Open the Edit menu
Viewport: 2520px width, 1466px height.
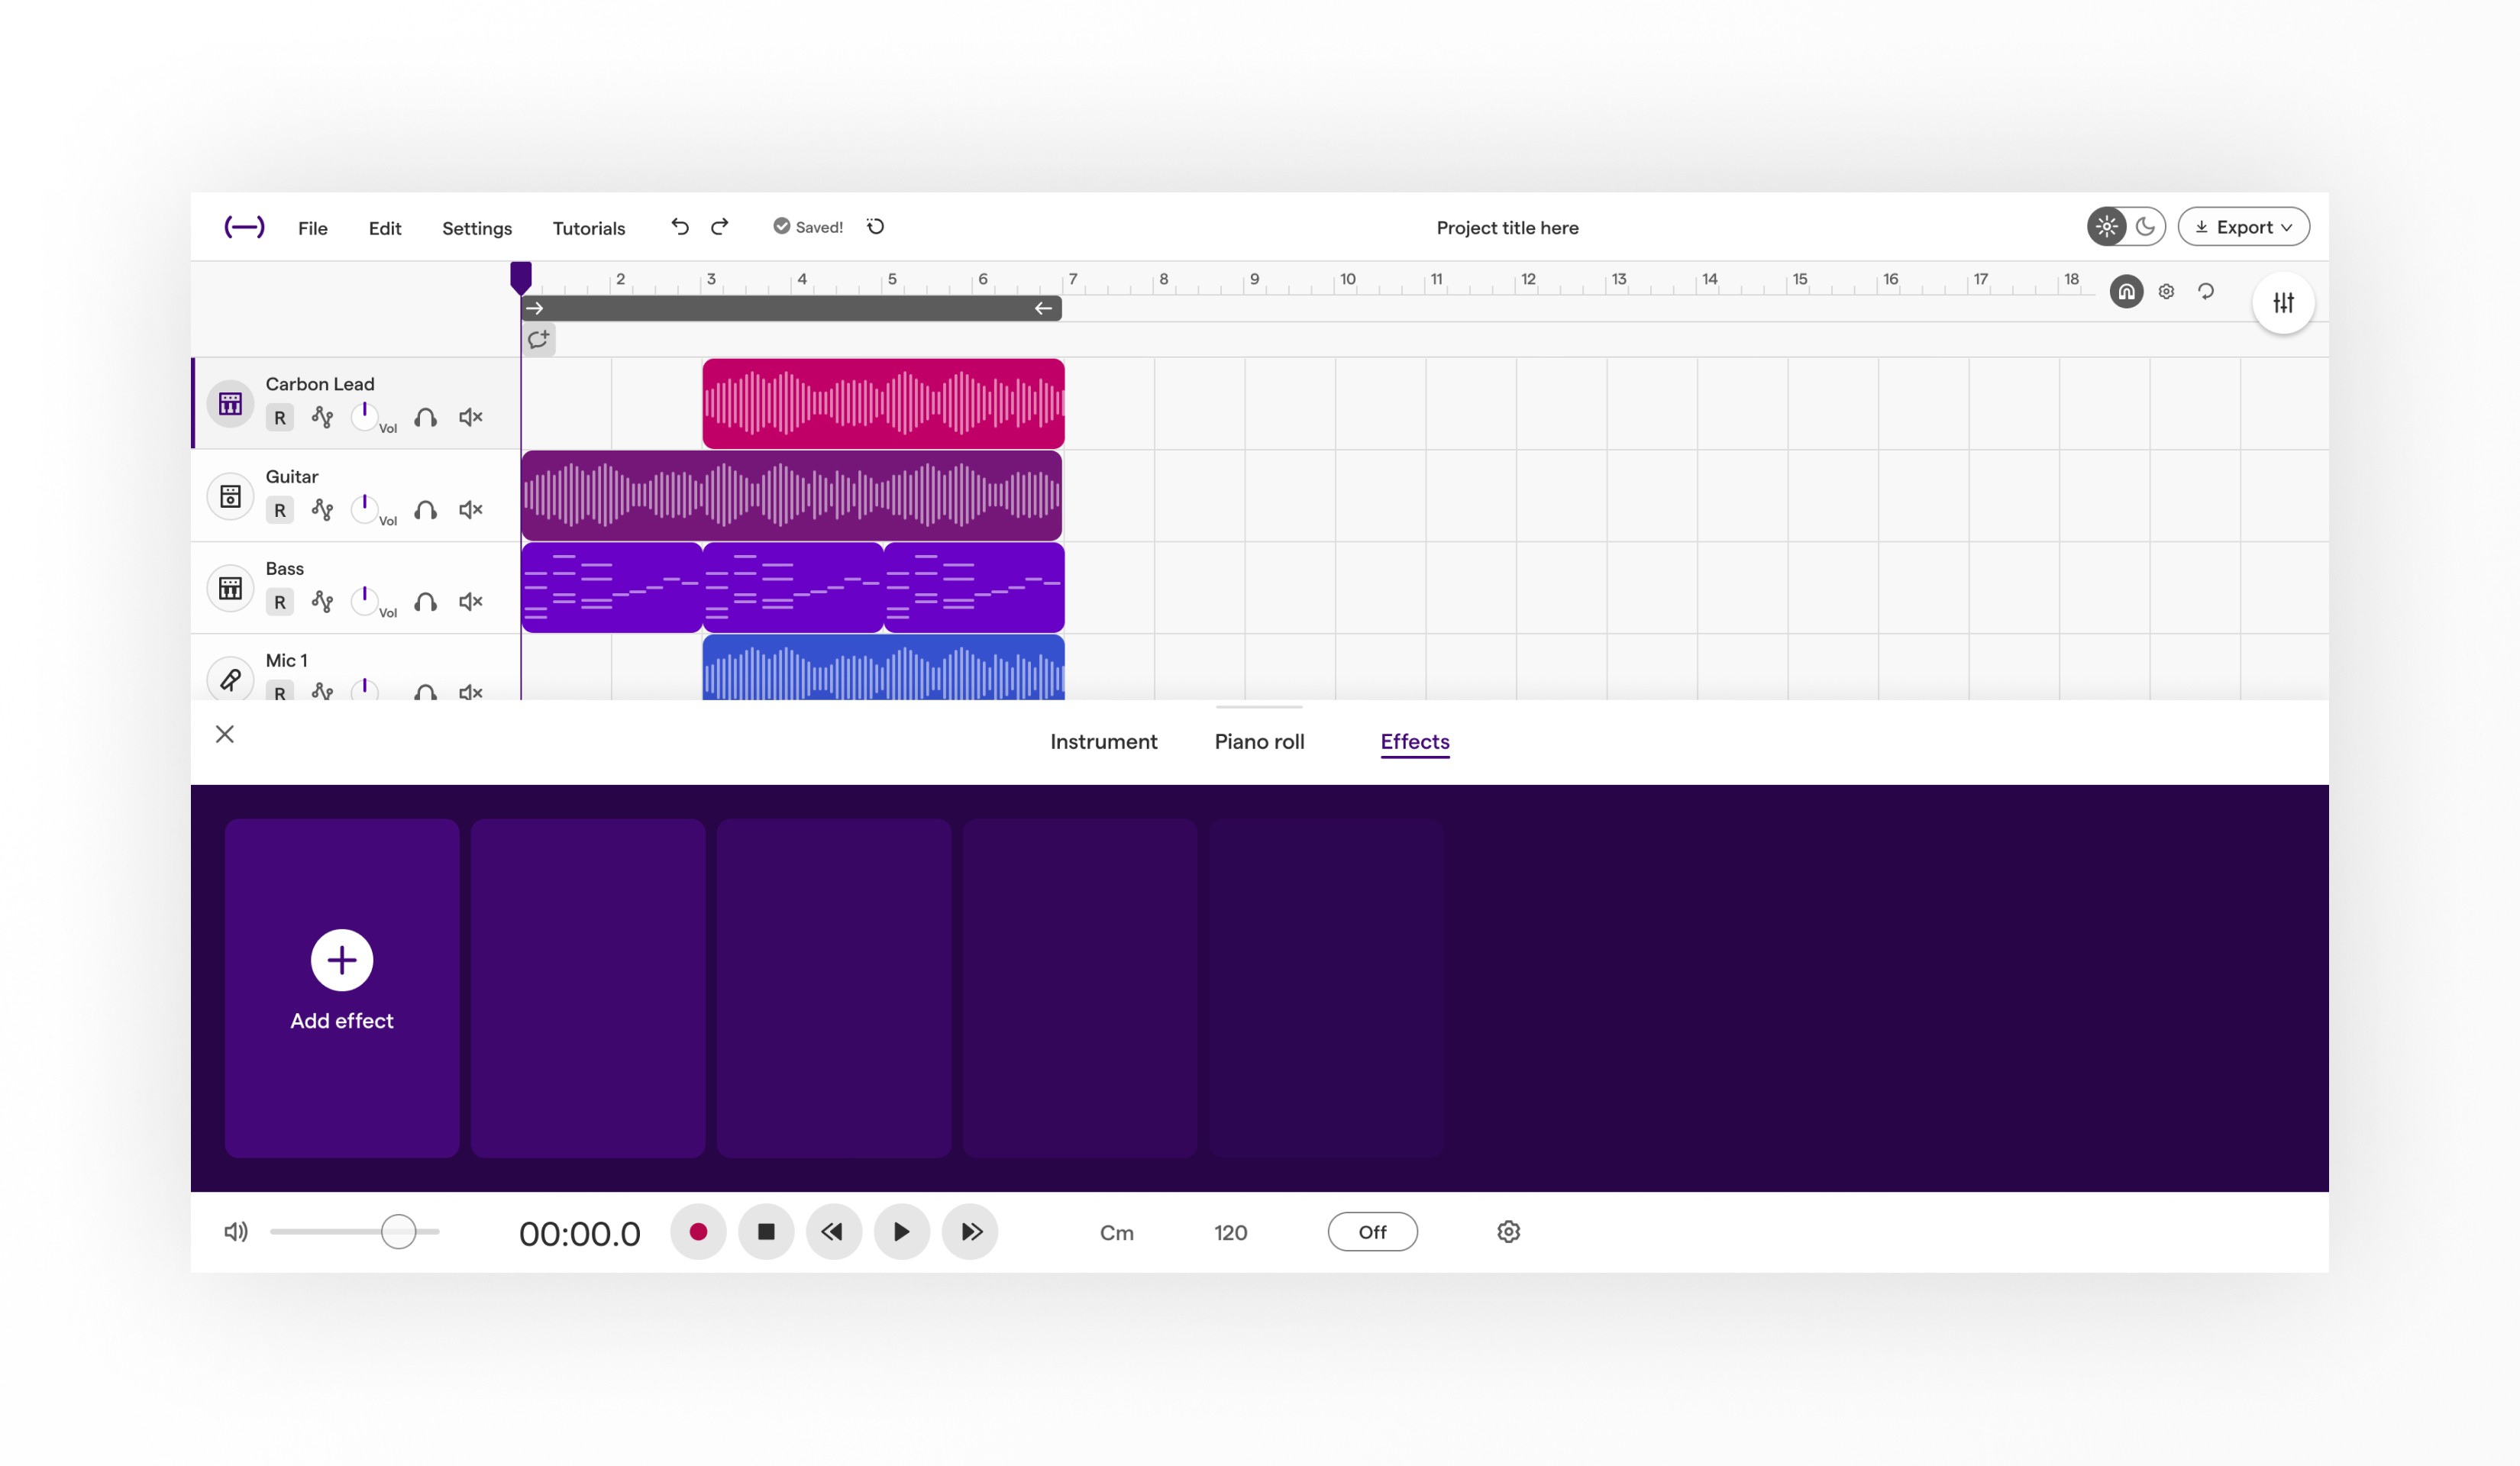click(385, 228)
